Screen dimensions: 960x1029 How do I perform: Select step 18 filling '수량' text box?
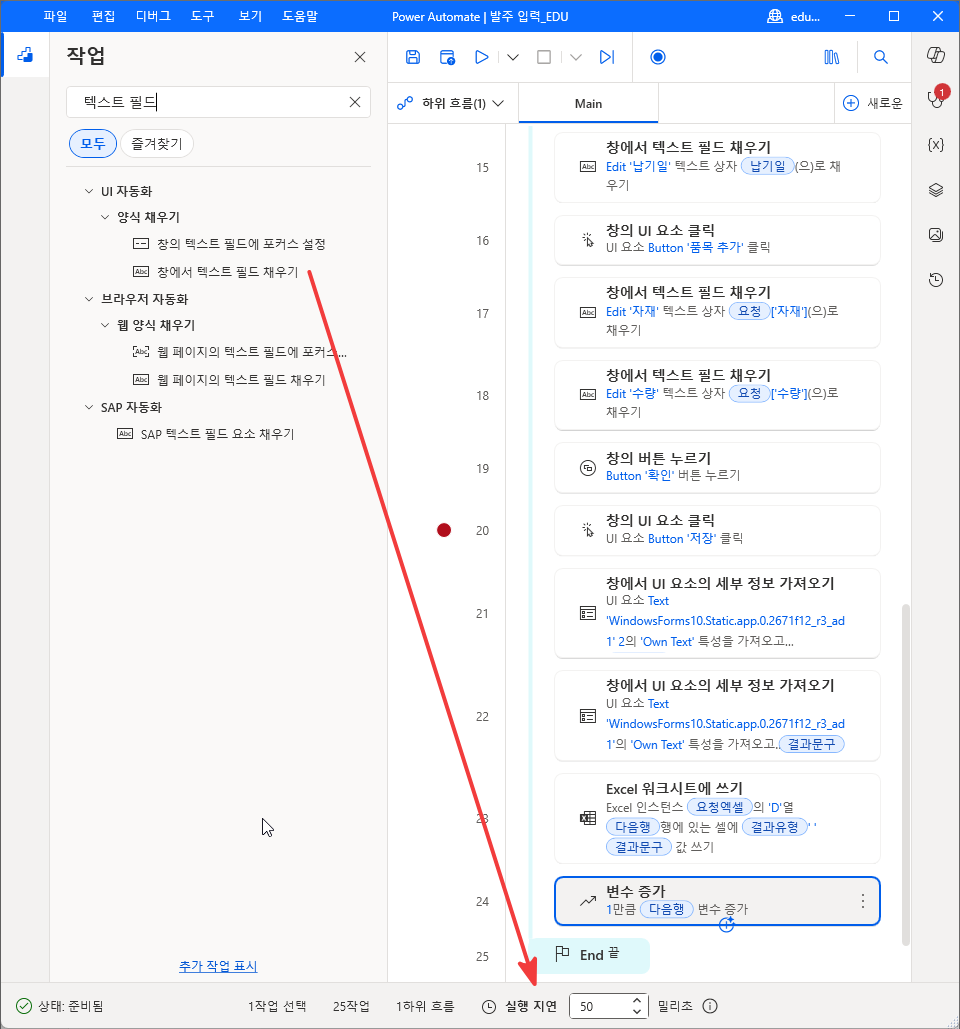pyautogui.click(x=717, y=395)
